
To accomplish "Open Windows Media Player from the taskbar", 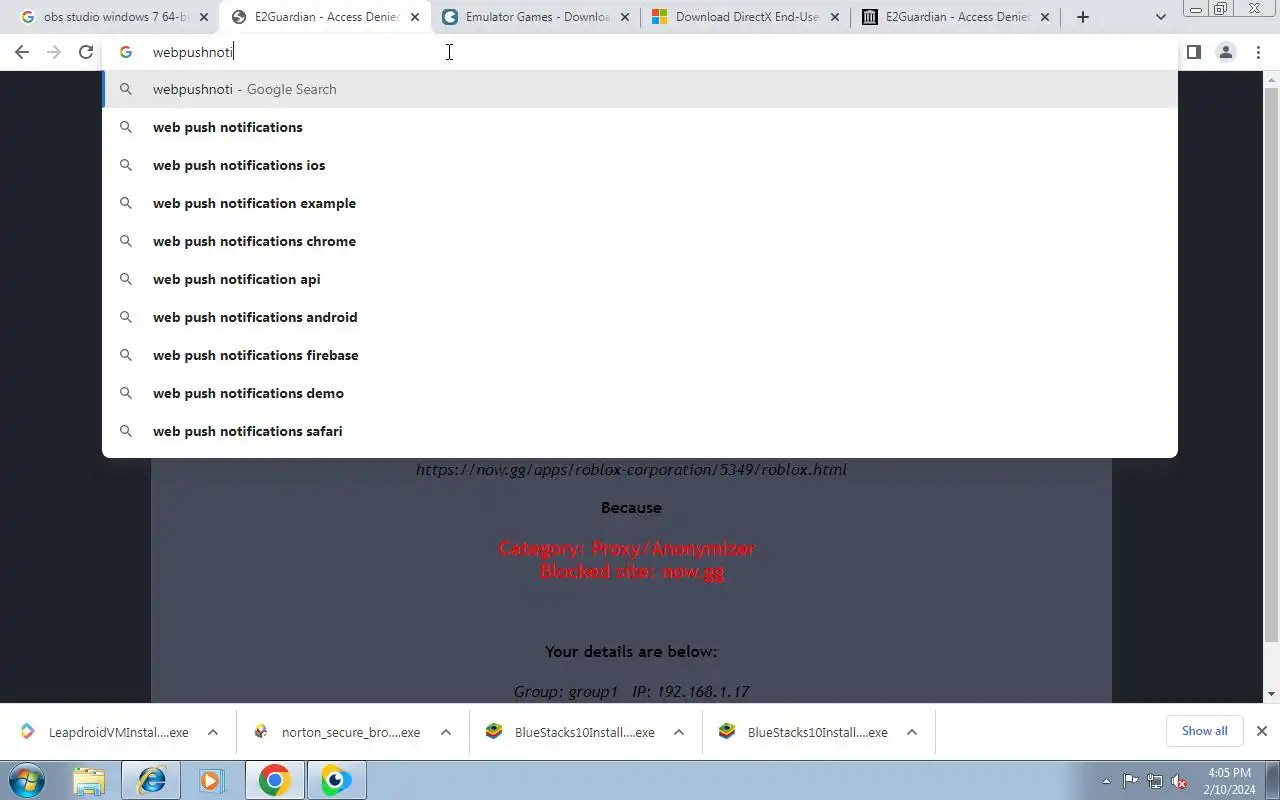I will pyautogui.click(x=212, y=780).
